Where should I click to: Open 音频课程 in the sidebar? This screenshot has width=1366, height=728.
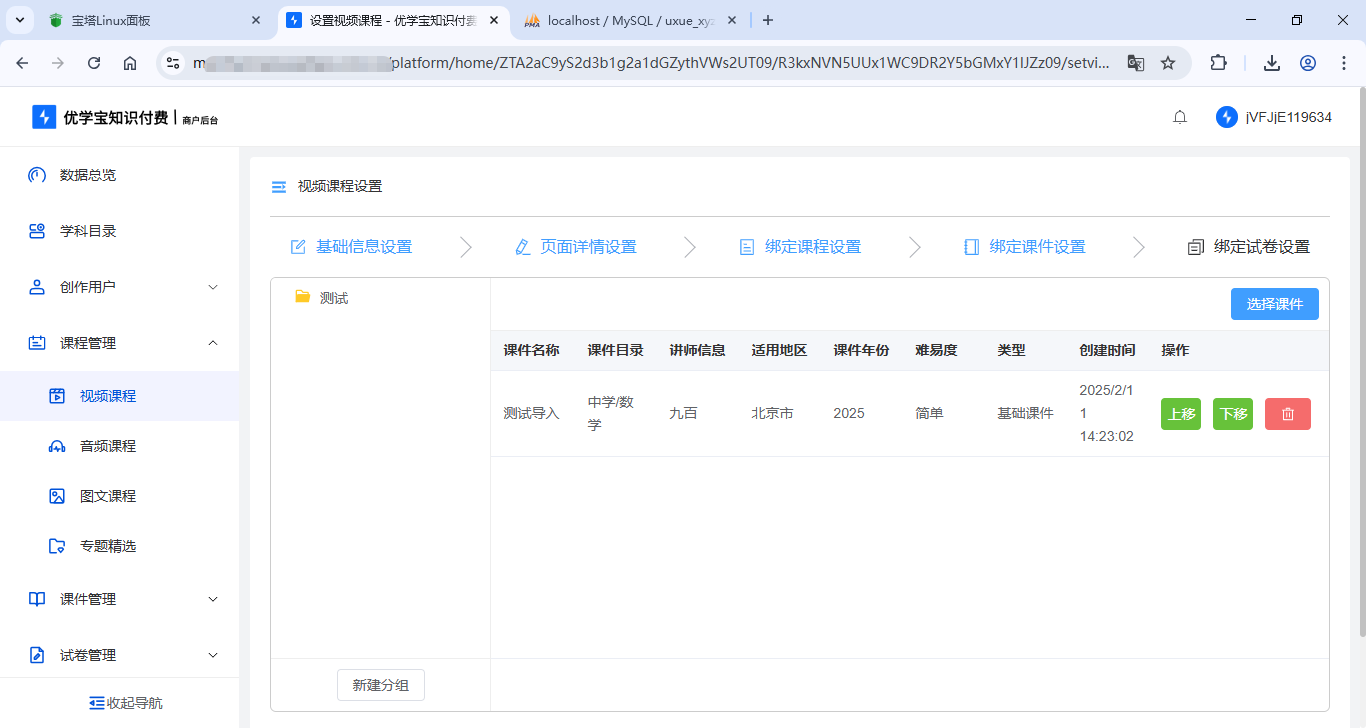[x=107, y=446]
